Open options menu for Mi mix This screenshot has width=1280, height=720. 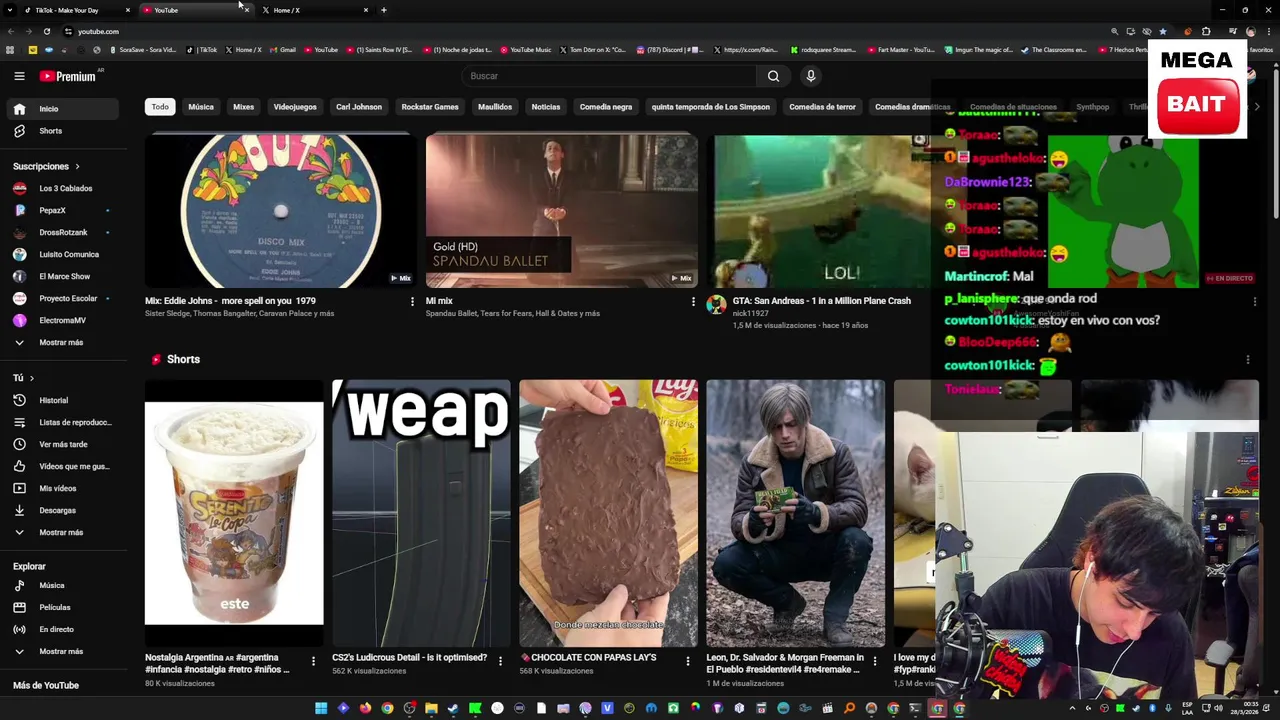pos(693,301)
